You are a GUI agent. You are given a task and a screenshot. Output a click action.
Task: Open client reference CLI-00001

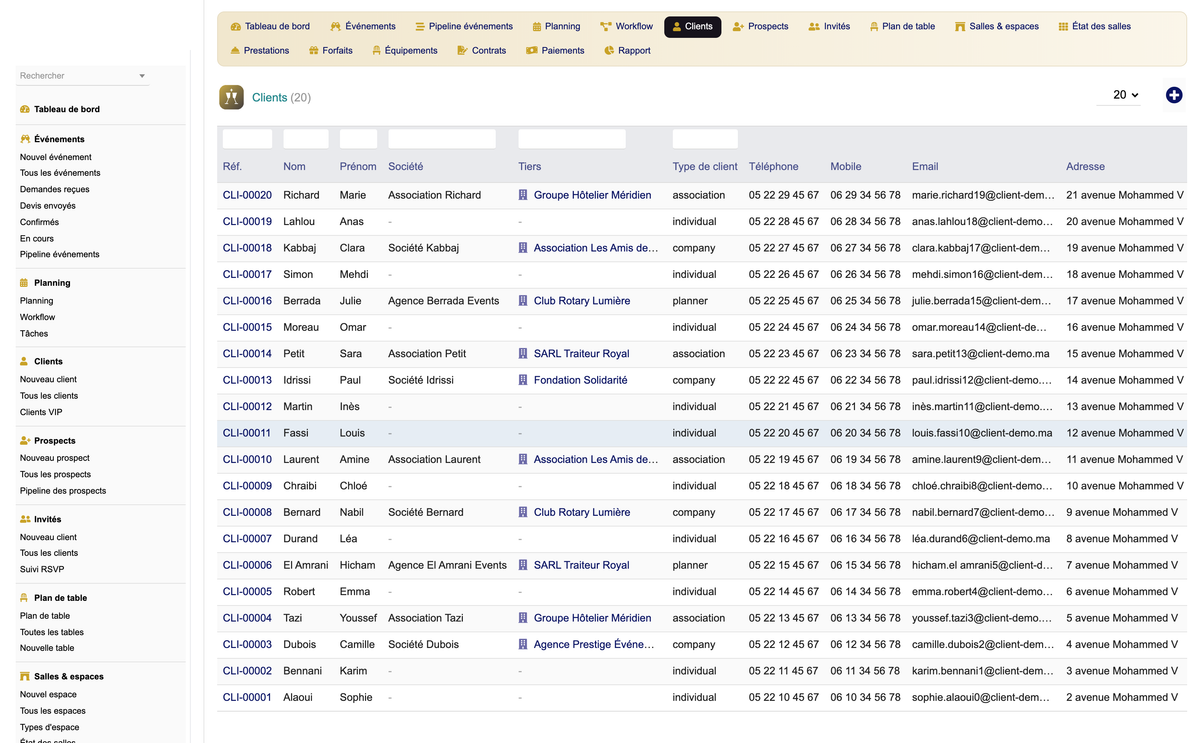click(247, 697)
